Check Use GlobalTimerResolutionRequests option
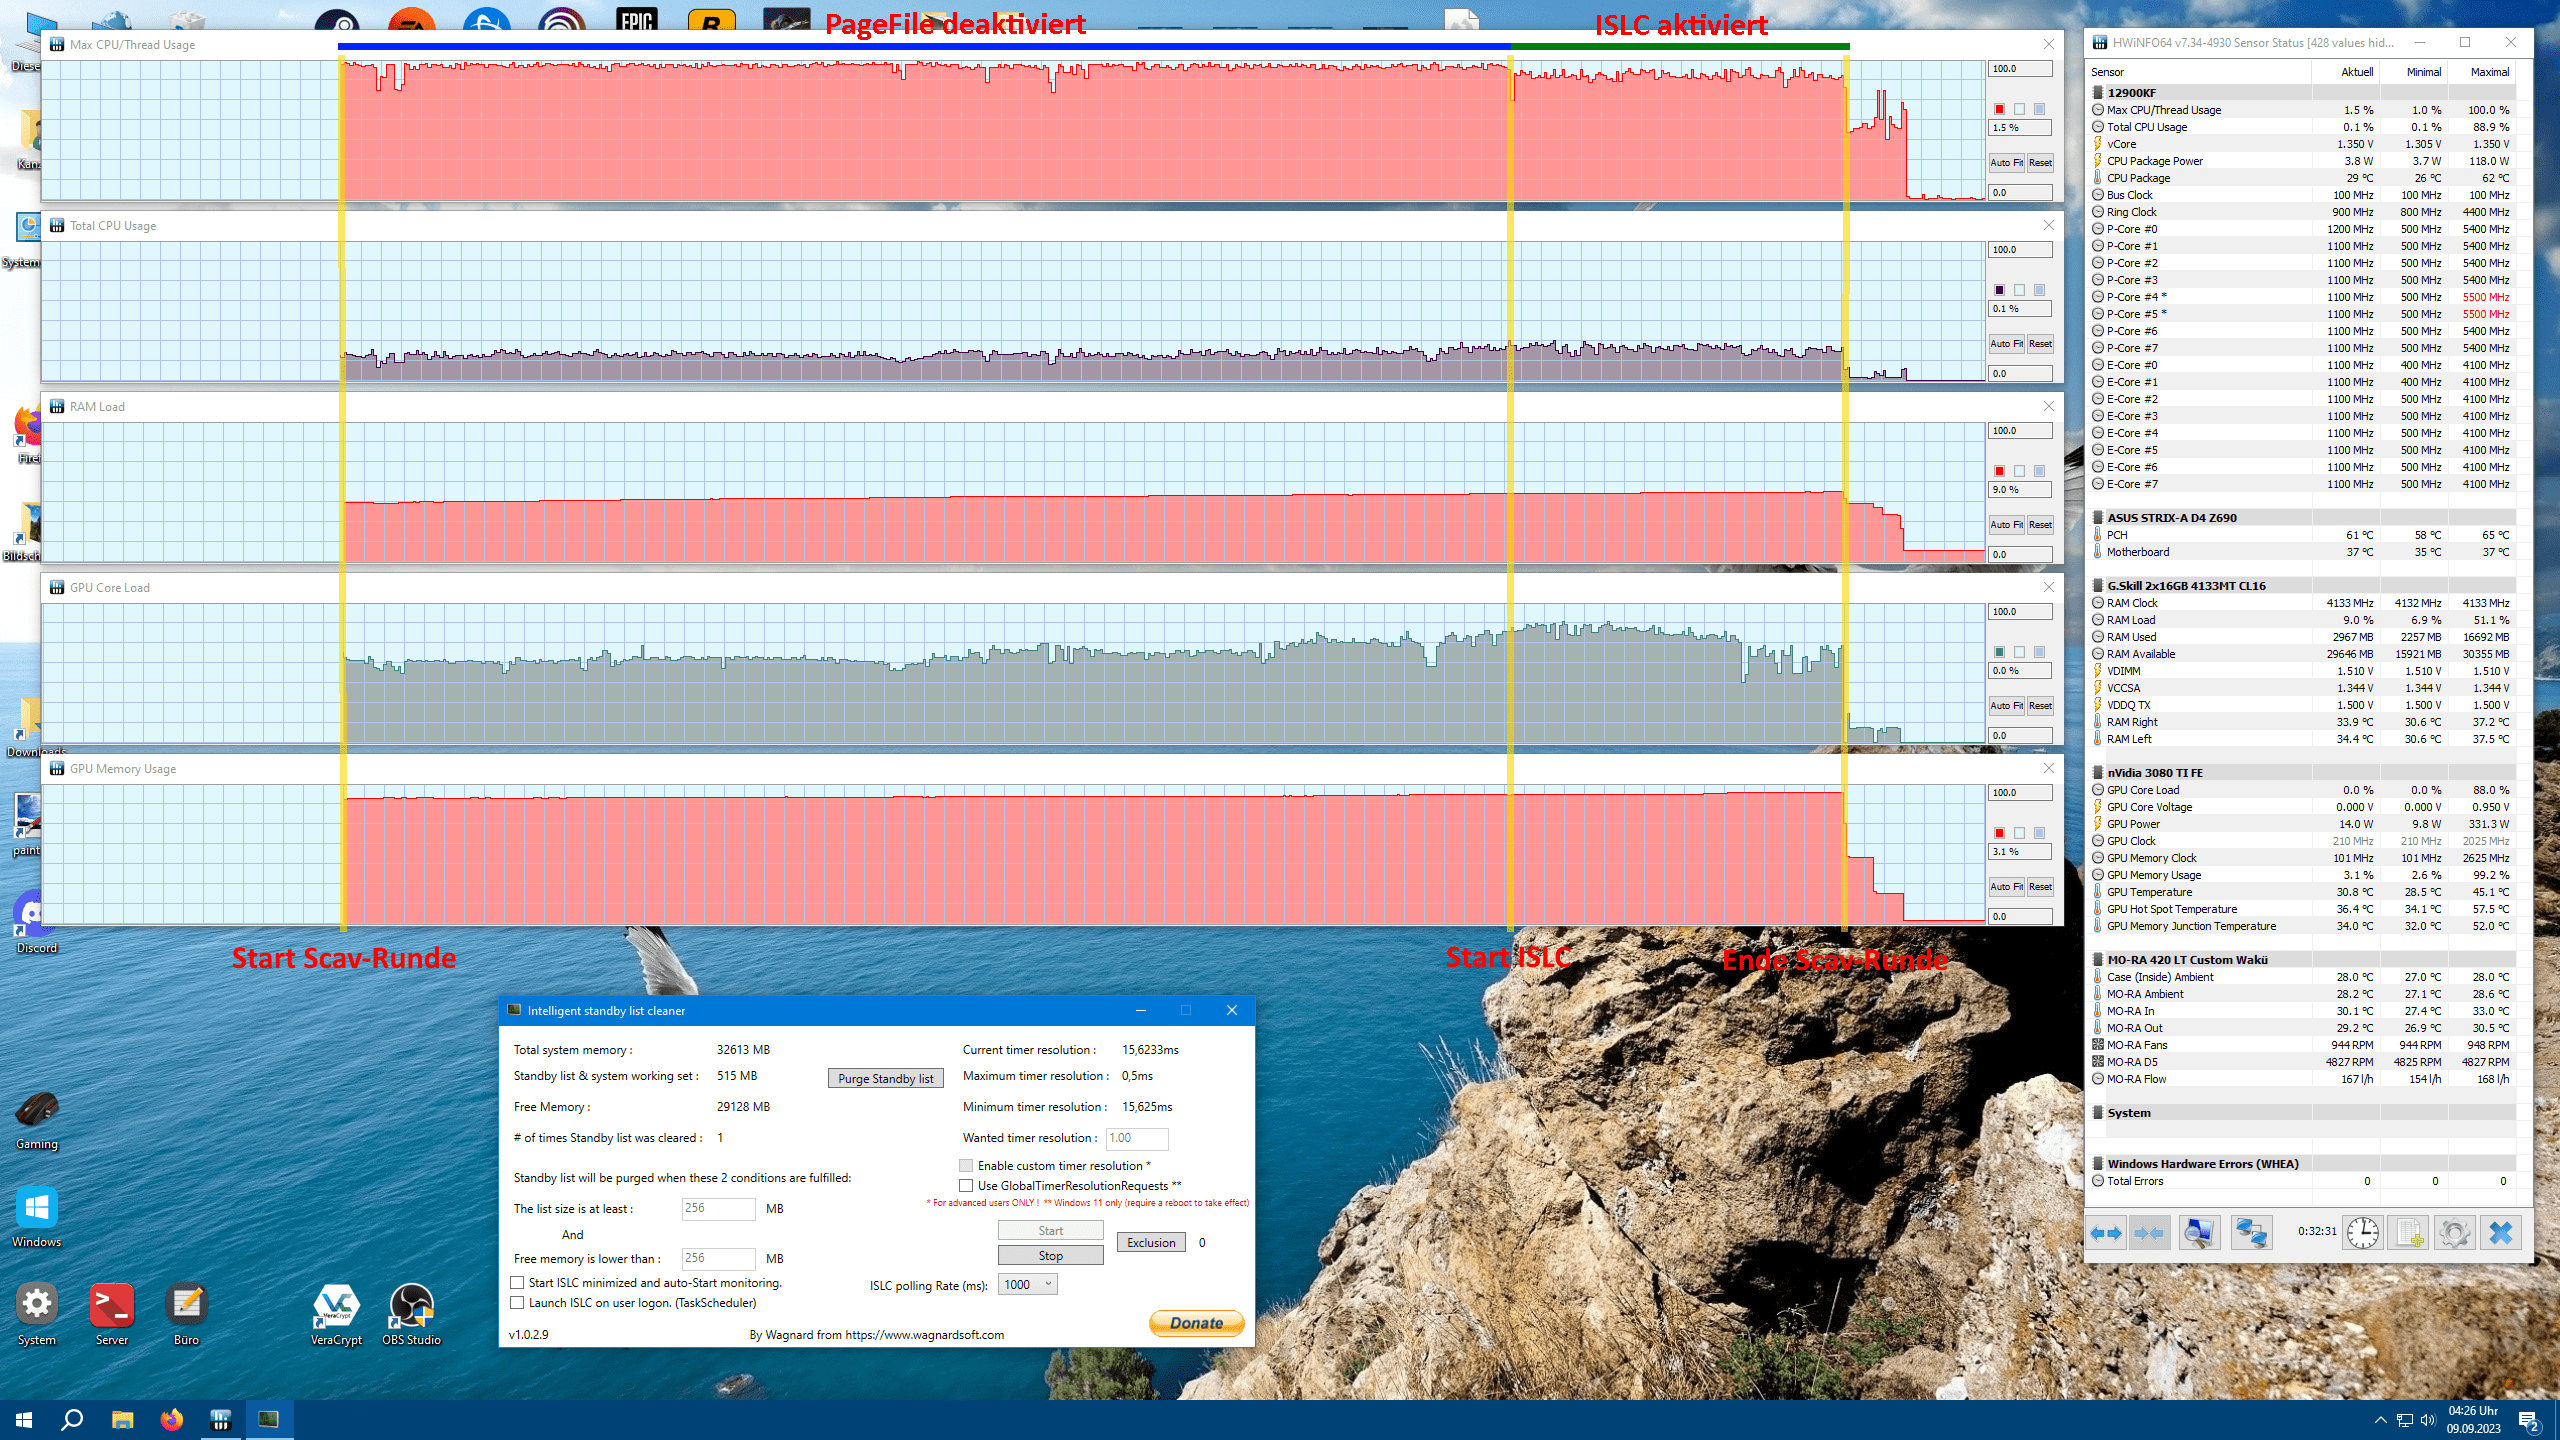 (x=966, y=1186)
